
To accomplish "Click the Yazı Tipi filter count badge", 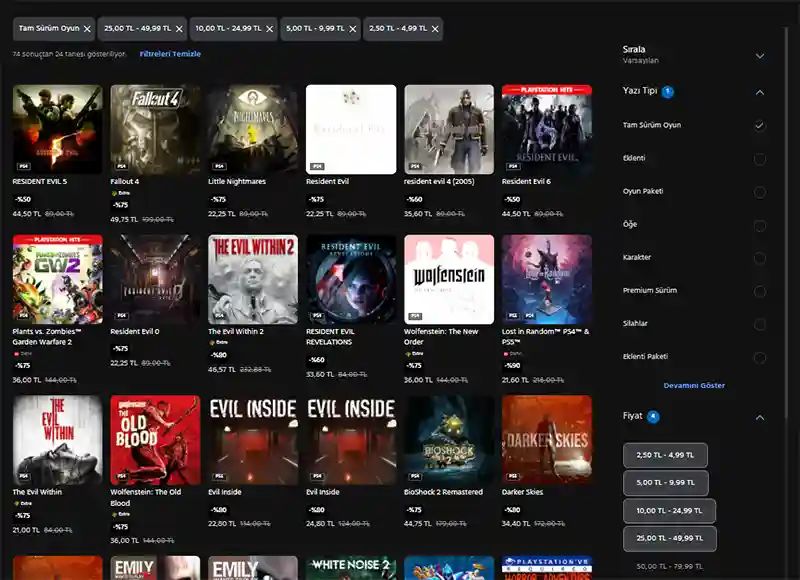I will click(x=667, y=92).
